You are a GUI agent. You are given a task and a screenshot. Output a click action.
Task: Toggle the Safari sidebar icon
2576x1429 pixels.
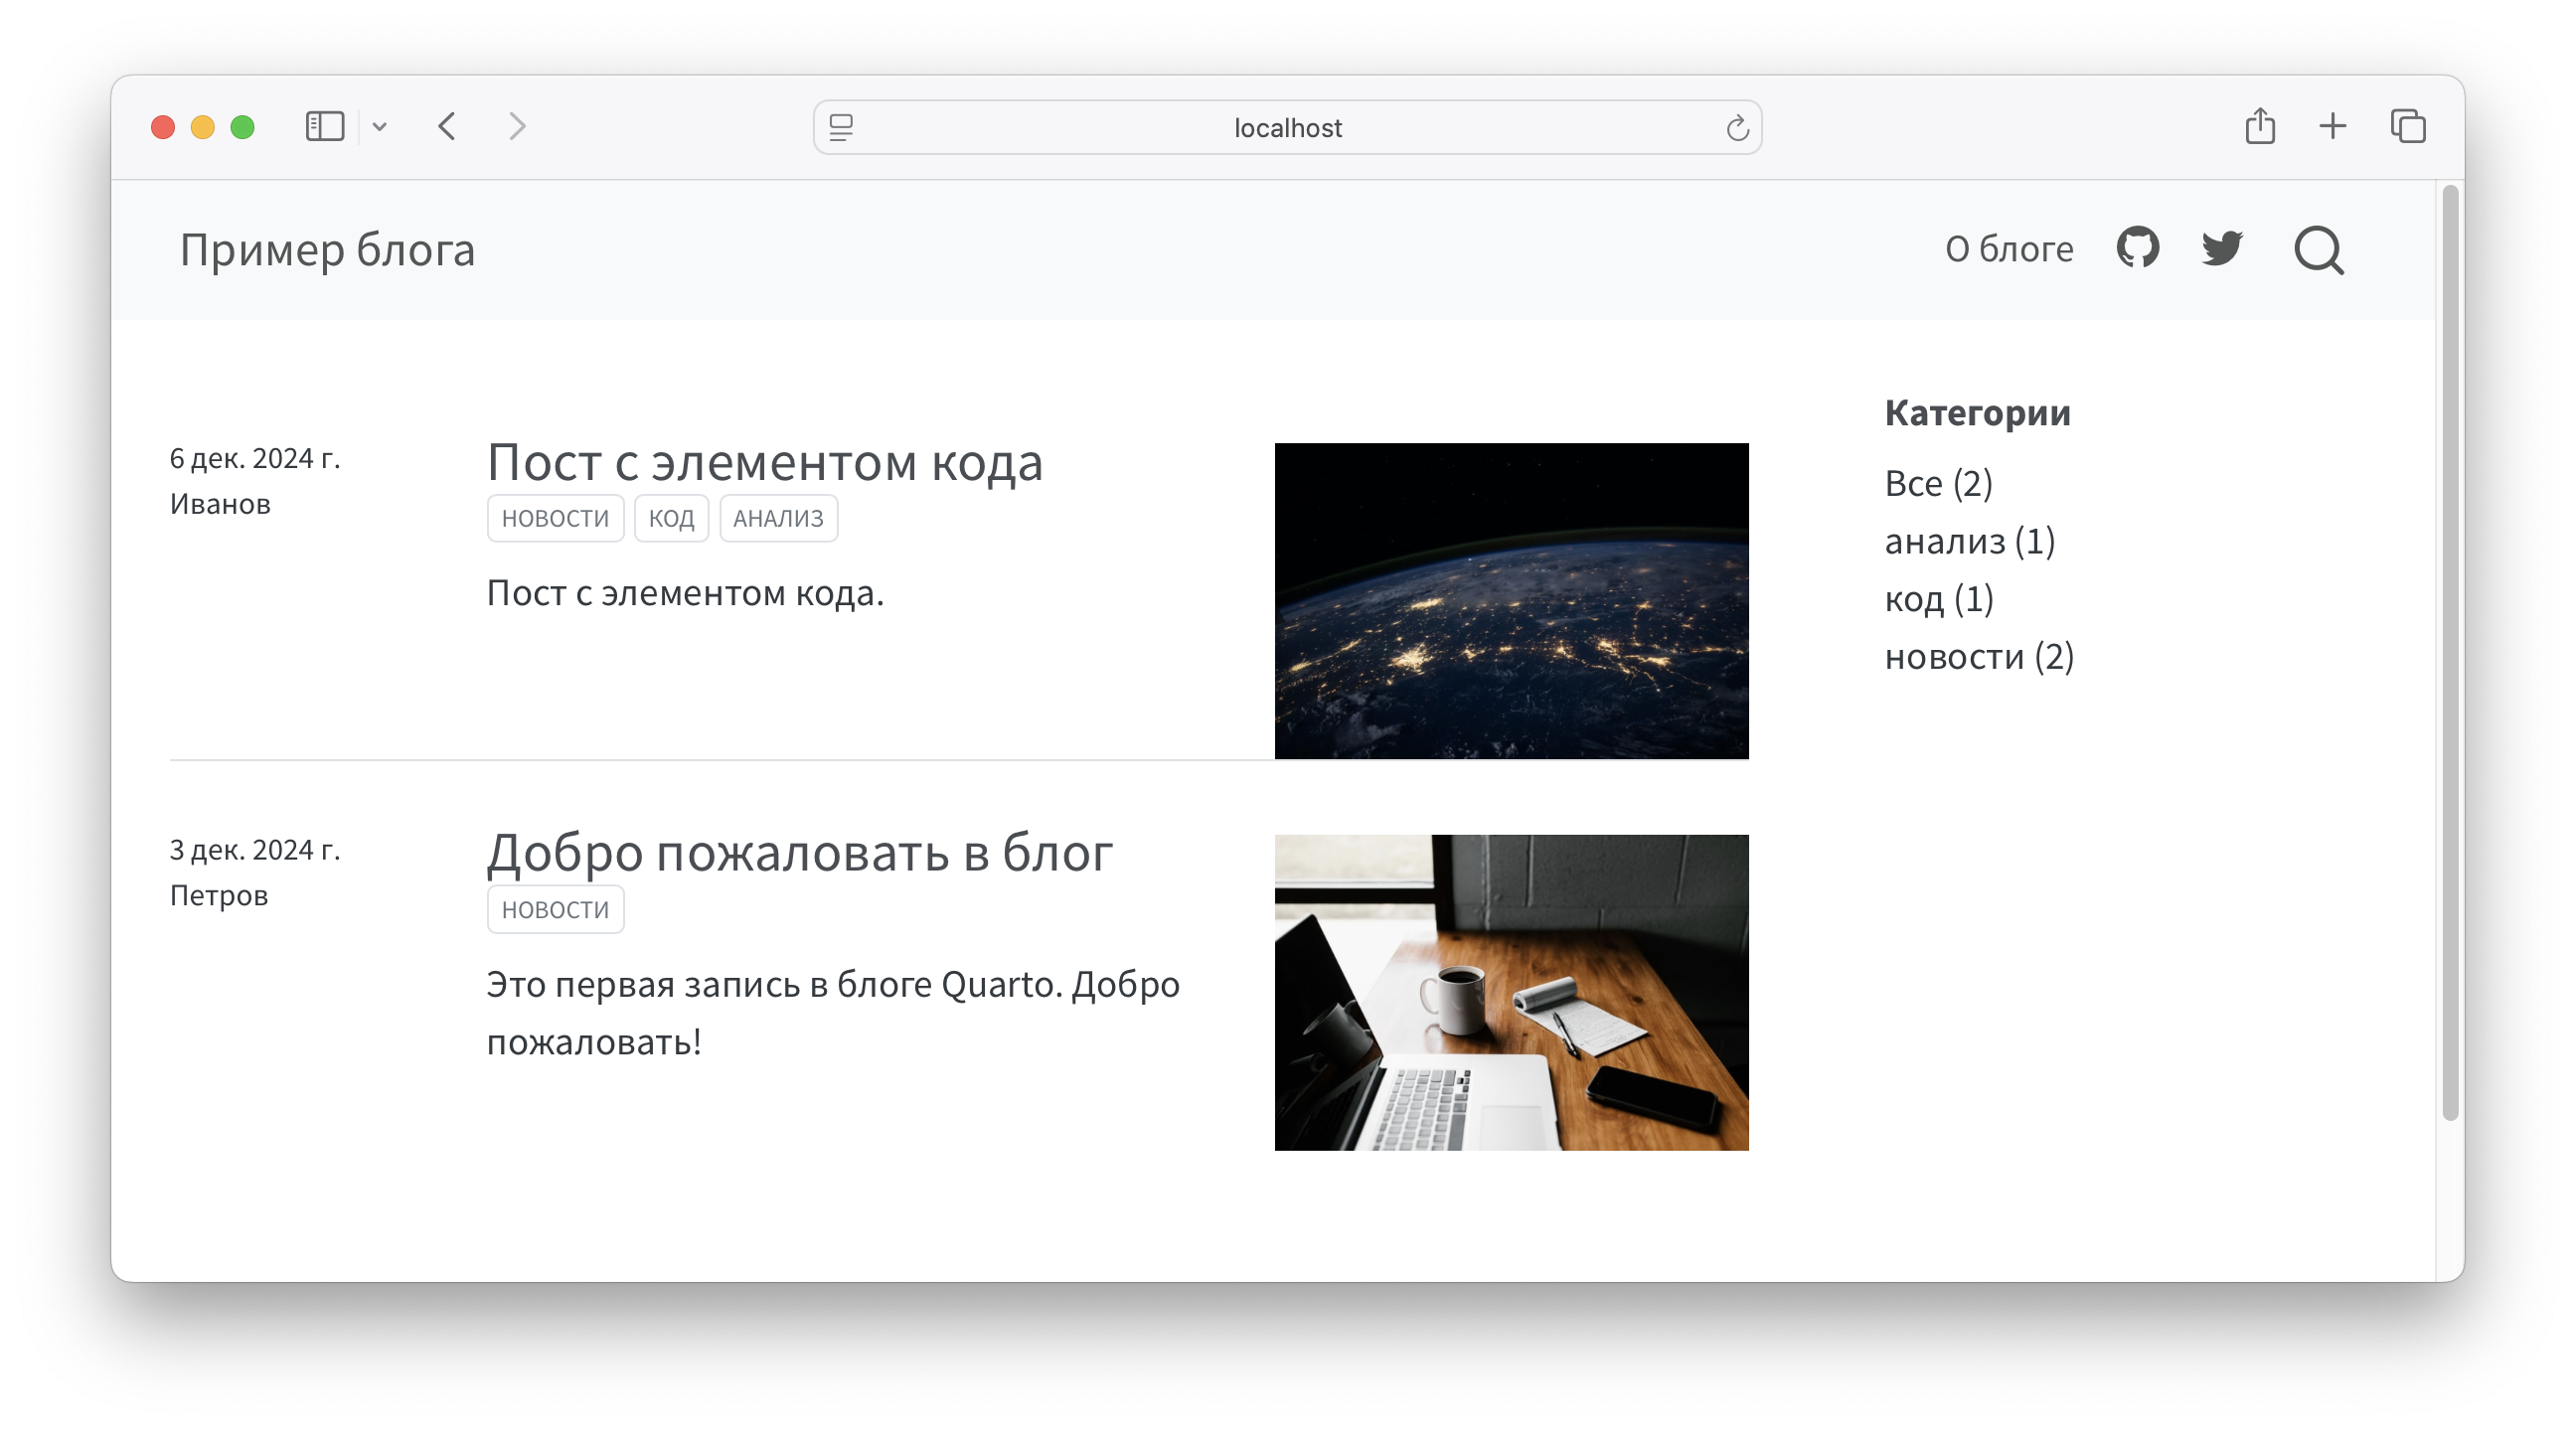point(325,127)
